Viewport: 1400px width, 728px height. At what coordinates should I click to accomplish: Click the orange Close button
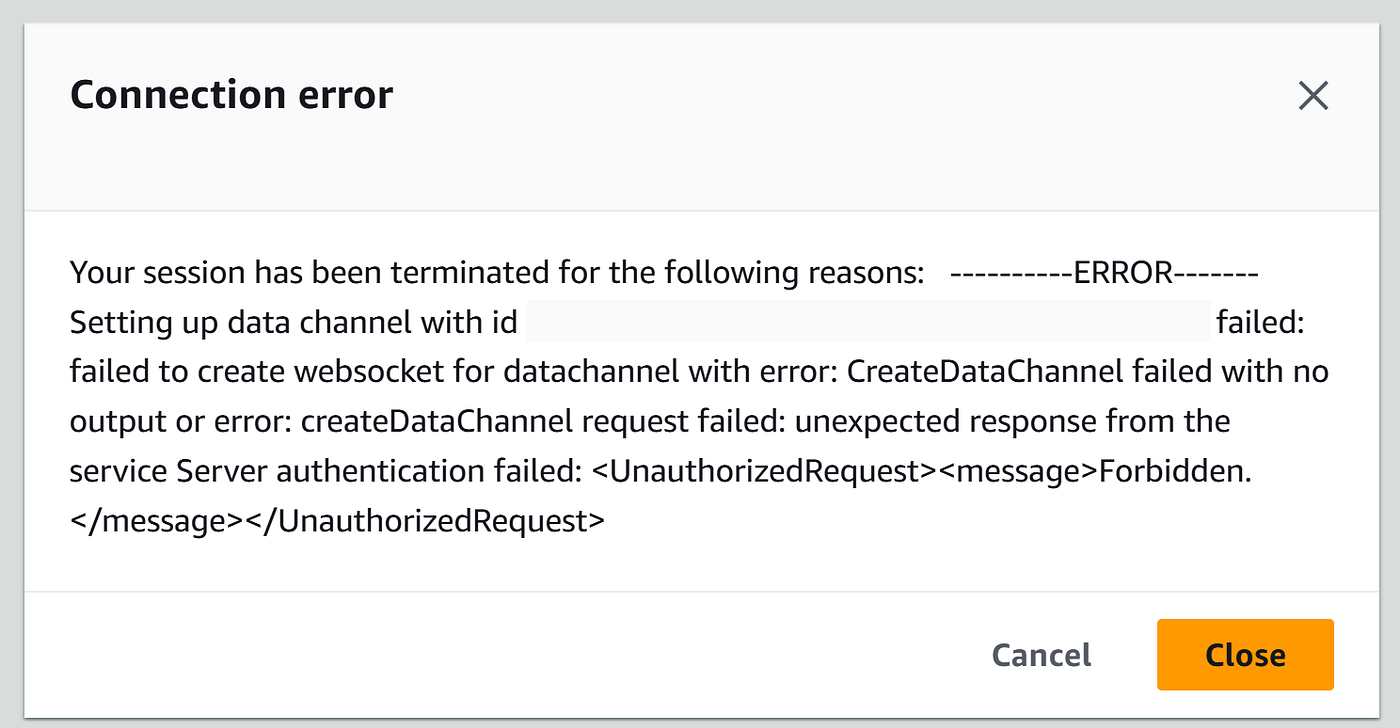1245,655
